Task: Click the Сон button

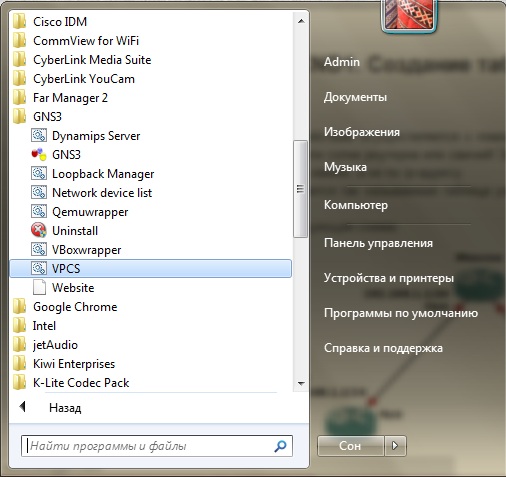Action: pyautogui.click(x=351, y=446)
